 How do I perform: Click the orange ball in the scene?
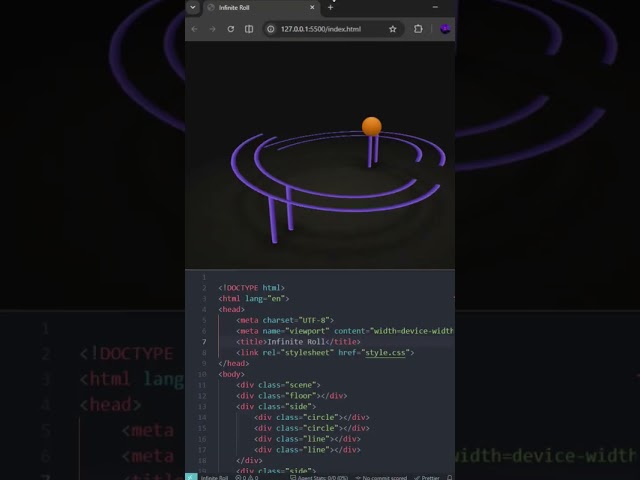(371, 126)
